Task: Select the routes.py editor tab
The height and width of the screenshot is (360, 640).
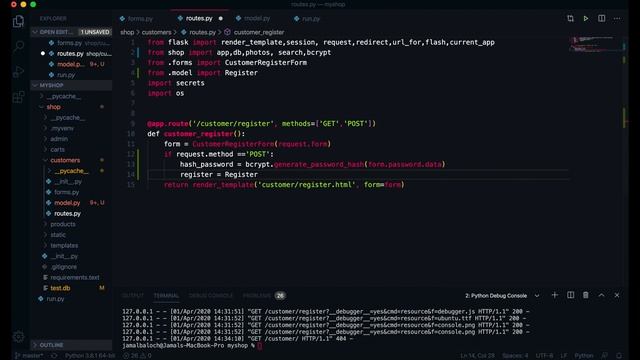Action: 200,18
